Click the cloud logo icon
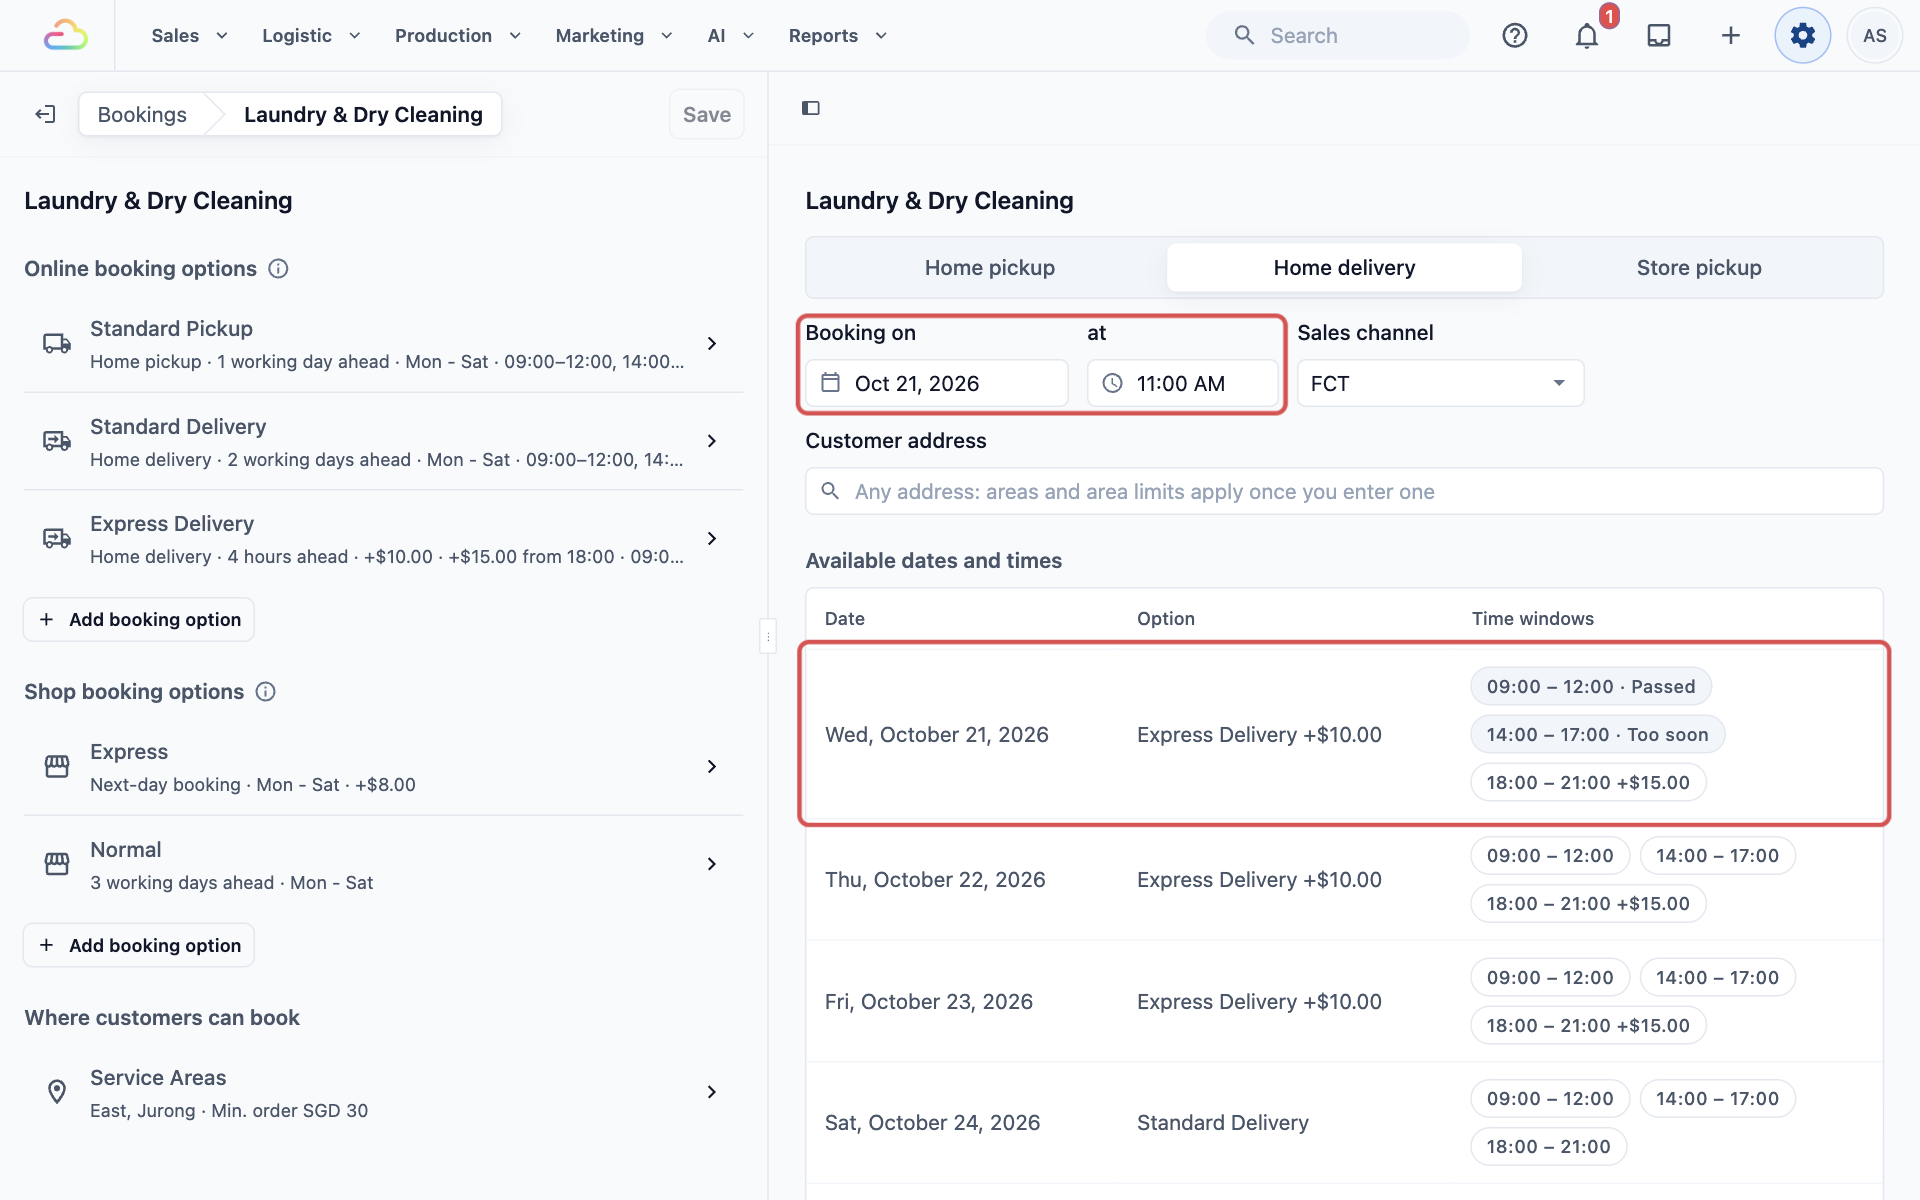The height and width of the screenshot is (1200, 1920). 66,35
